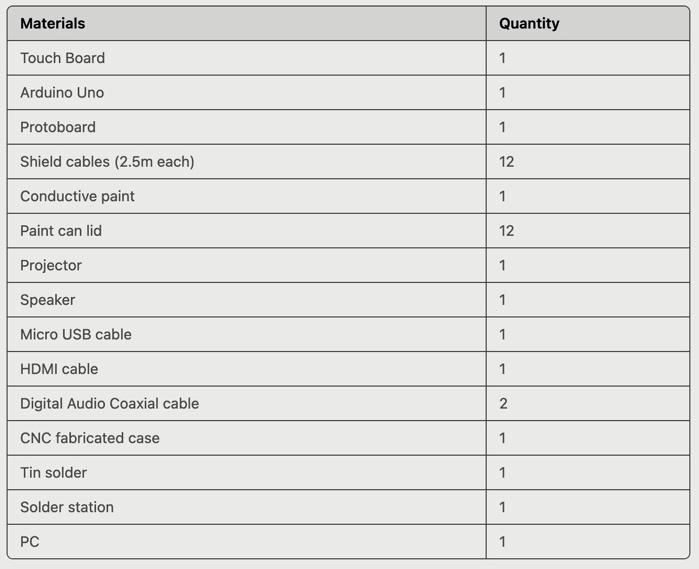The height and width of the screenshot is (569, 699).
Task: Click the HDMI cable entry
Action: point(59,369)
